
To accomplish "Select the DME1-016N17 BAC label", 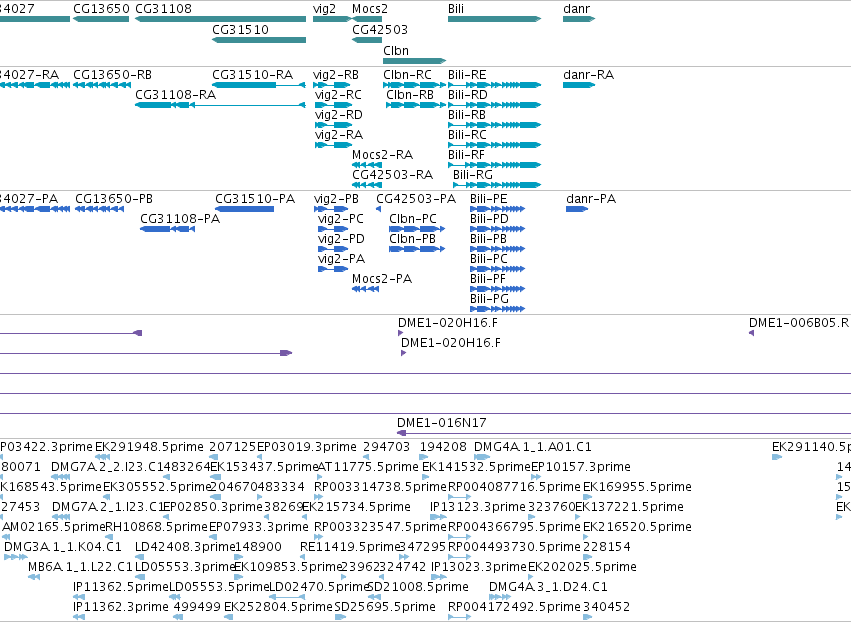I will coord(442,422).
